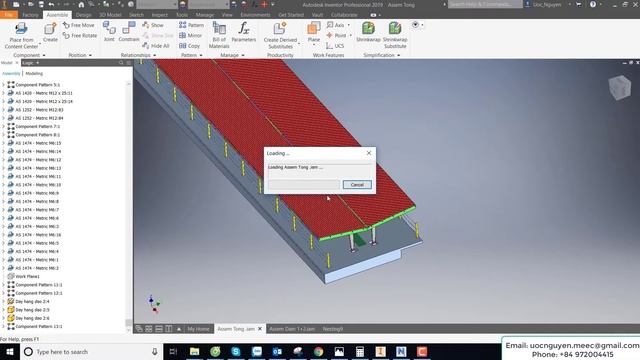Click the Plane work feature
The height and width of the screenshot is (360, 640).
313,32
